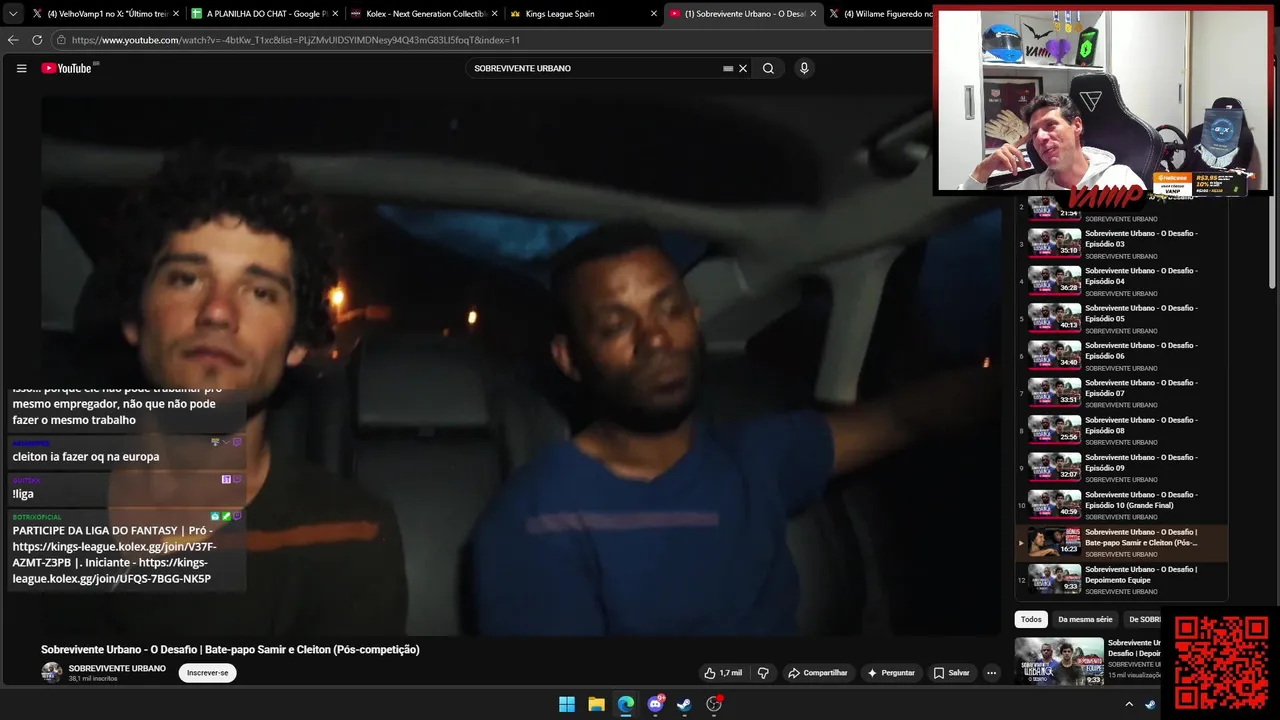Viewport: 1280px width, 720px height.
Task: Close the Kolex tab
Action: point(494,14)
